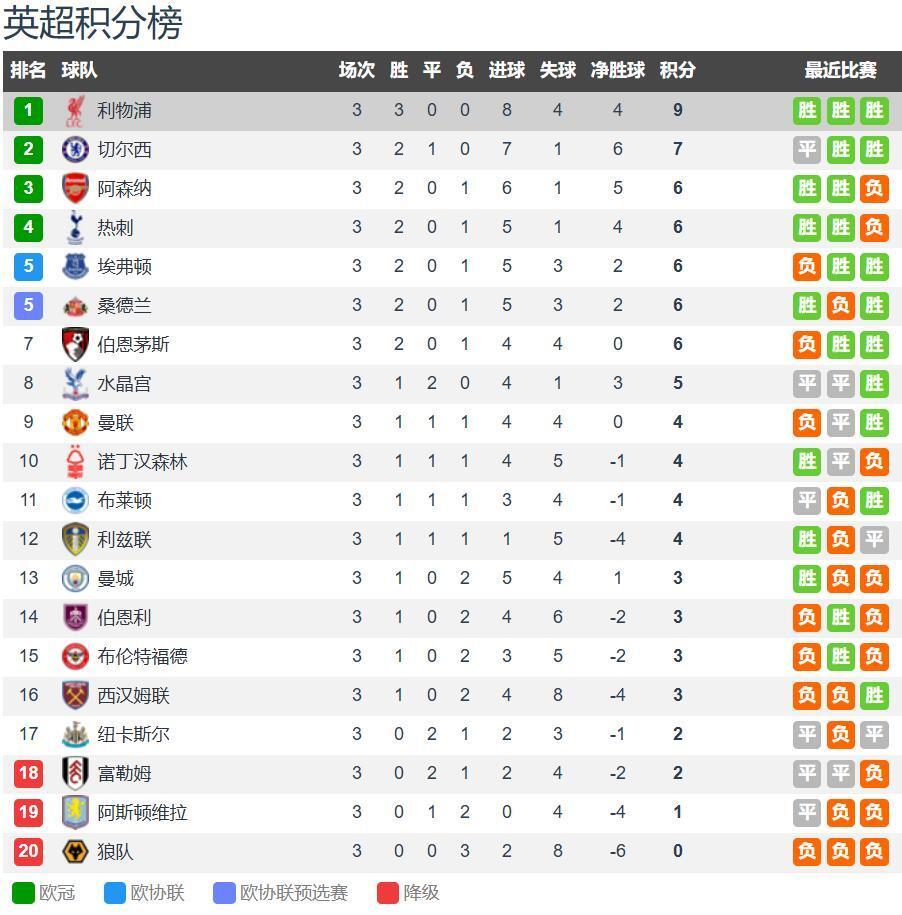
Task: Open the 利物浦 team link
Action: [124, 110]
